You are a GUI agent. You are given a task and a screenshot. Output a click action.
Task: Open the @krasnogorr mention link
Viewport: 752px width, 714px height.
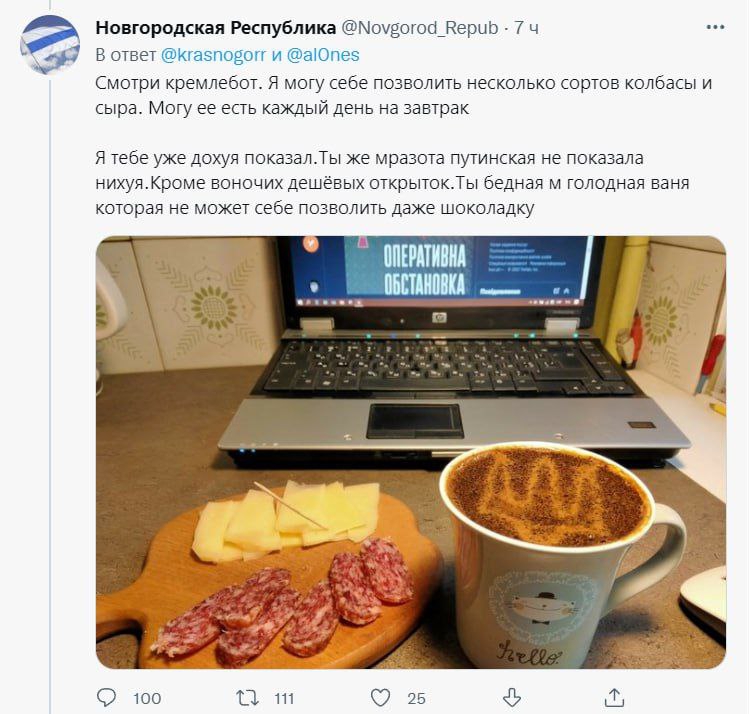[213, 55]
